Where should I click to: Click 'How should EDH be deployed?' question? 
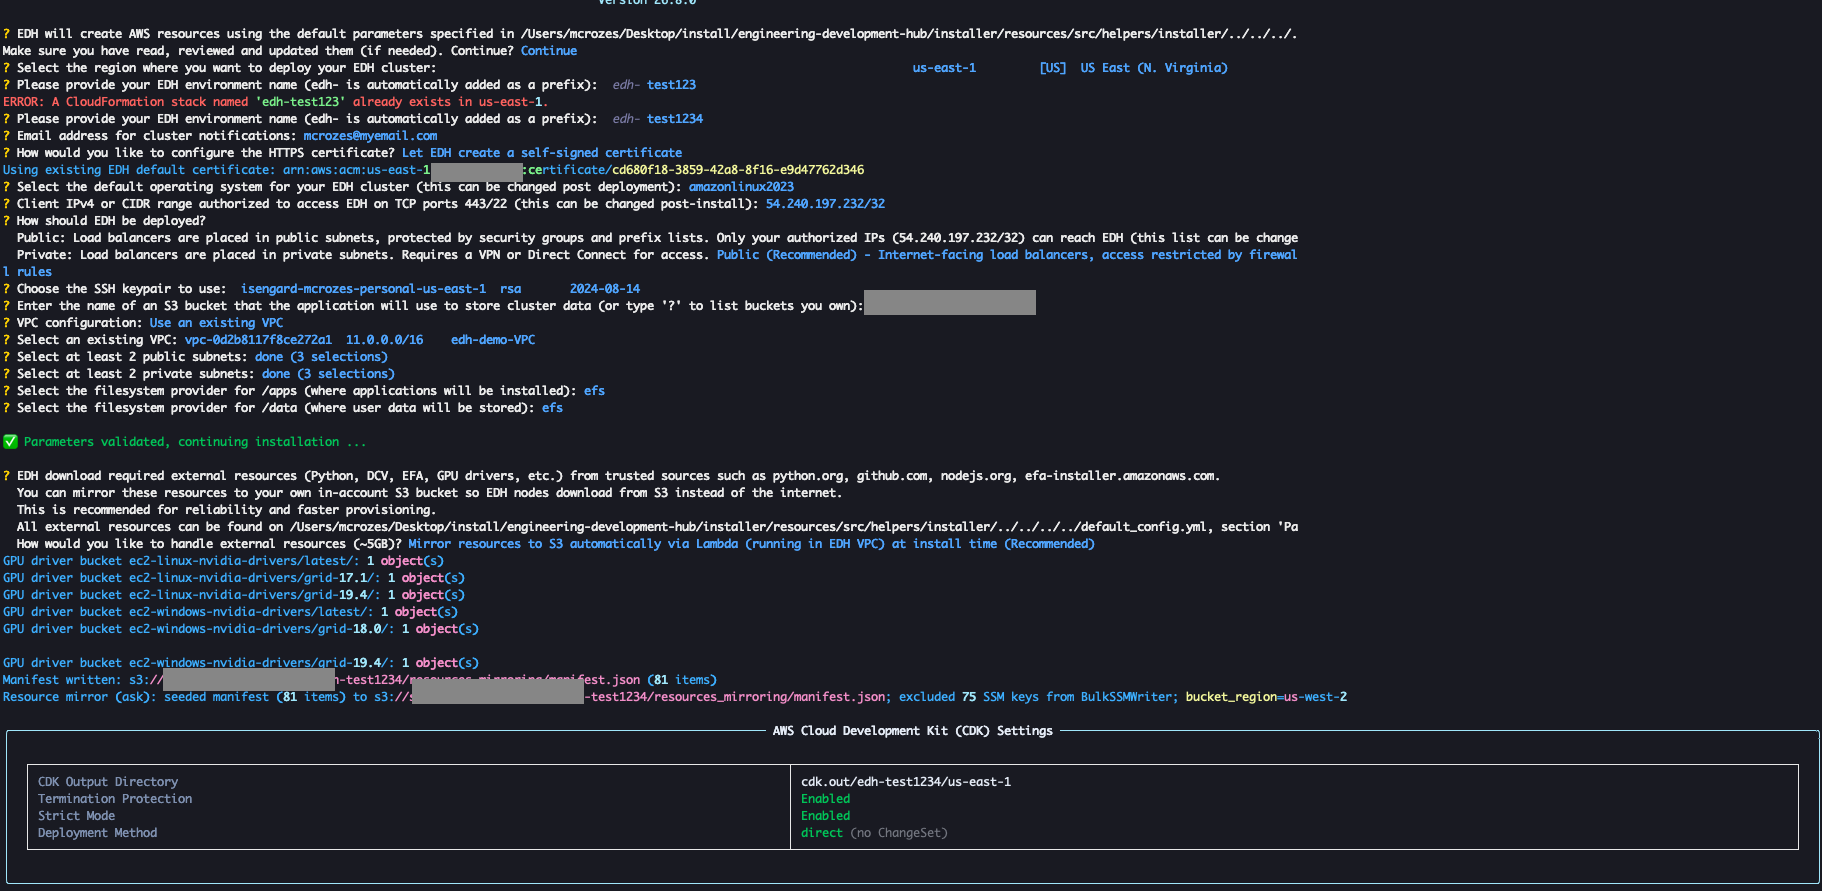tap(111, 221)
